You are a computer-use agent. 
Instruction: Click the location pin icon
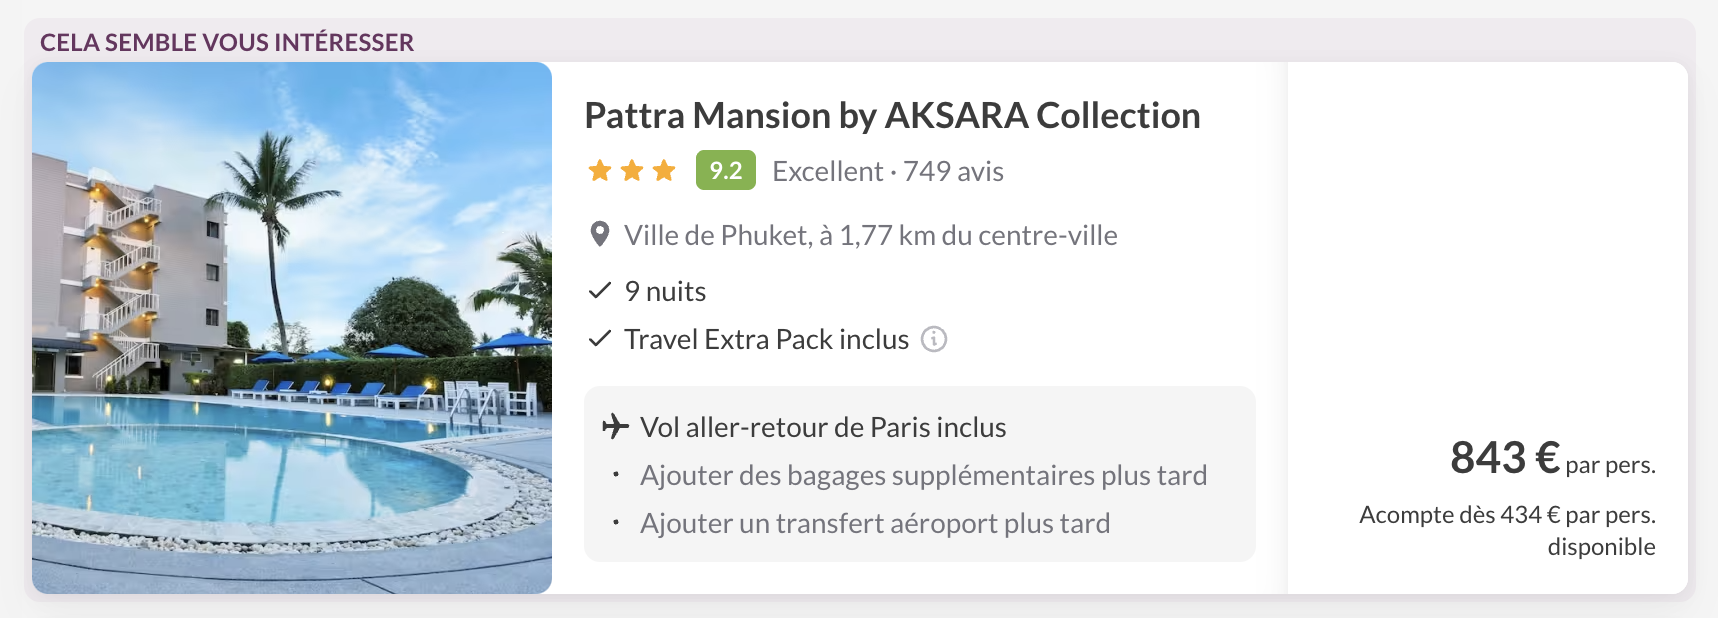600,235
